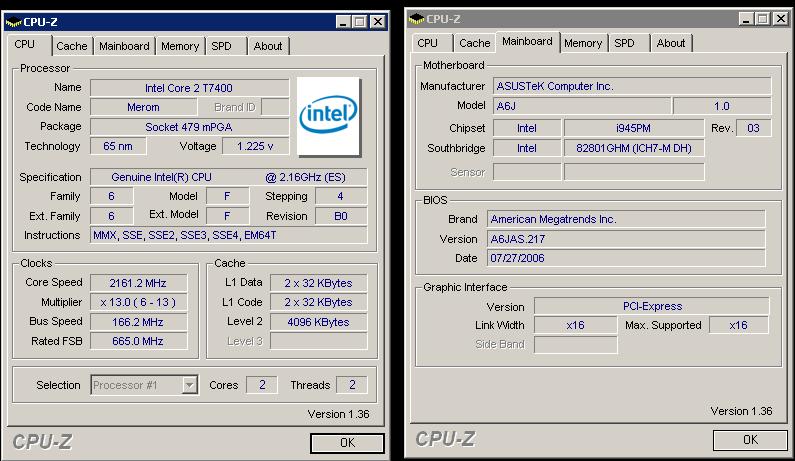Click Graphic Interface Version value PCI-Express
The width and height of the screenshot is (795, 461).
(x=652, y=306)
